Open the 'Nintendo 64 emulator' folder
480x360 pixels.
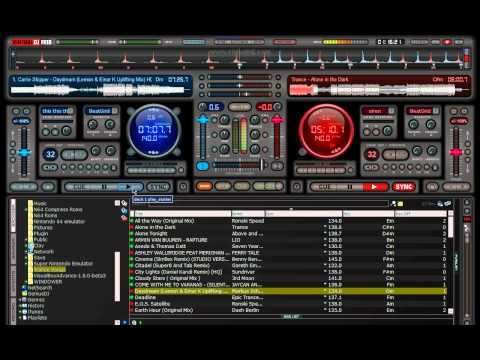[59, 221]
